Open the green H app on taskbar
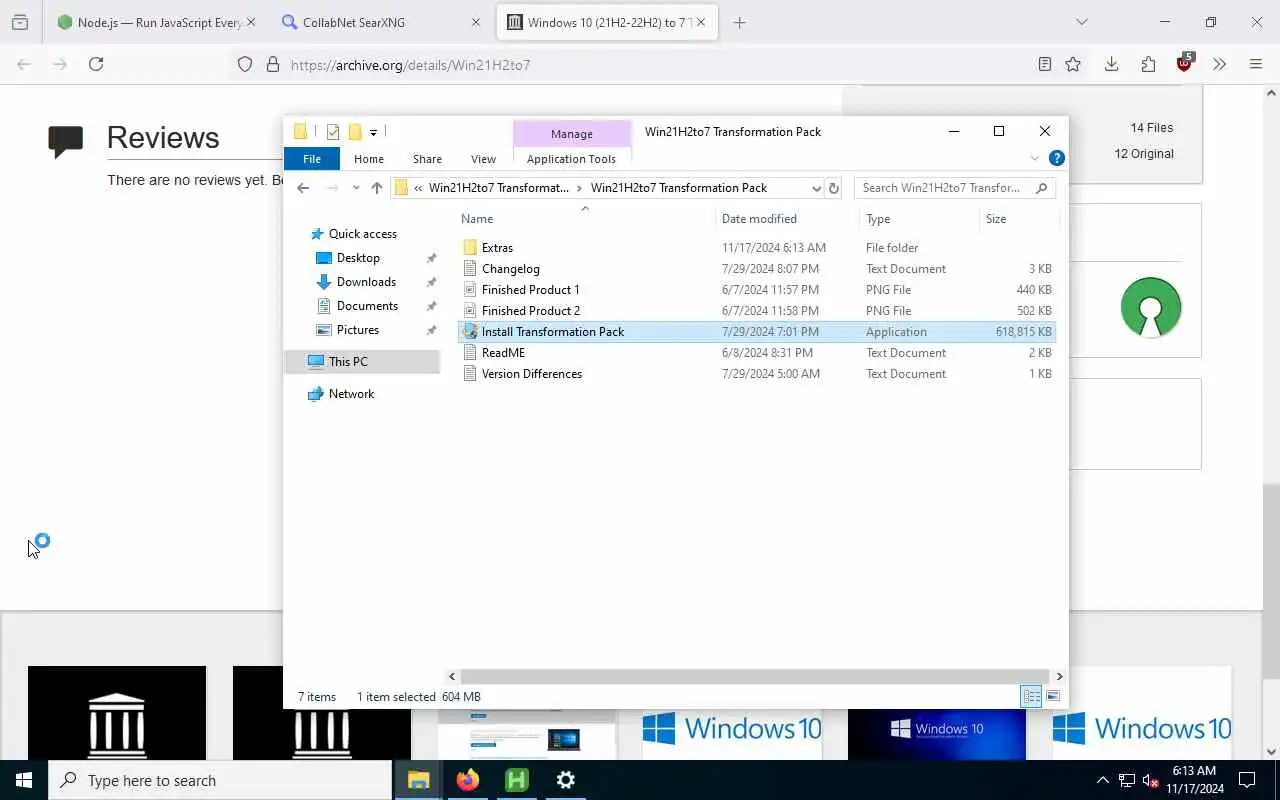The image size is (1280, 800). tap(517, 780)
